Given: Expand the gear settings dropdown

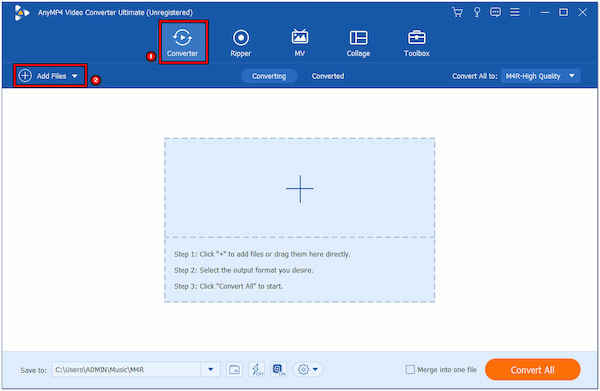Looking at the screenshot, I should [x=308, y=370].
